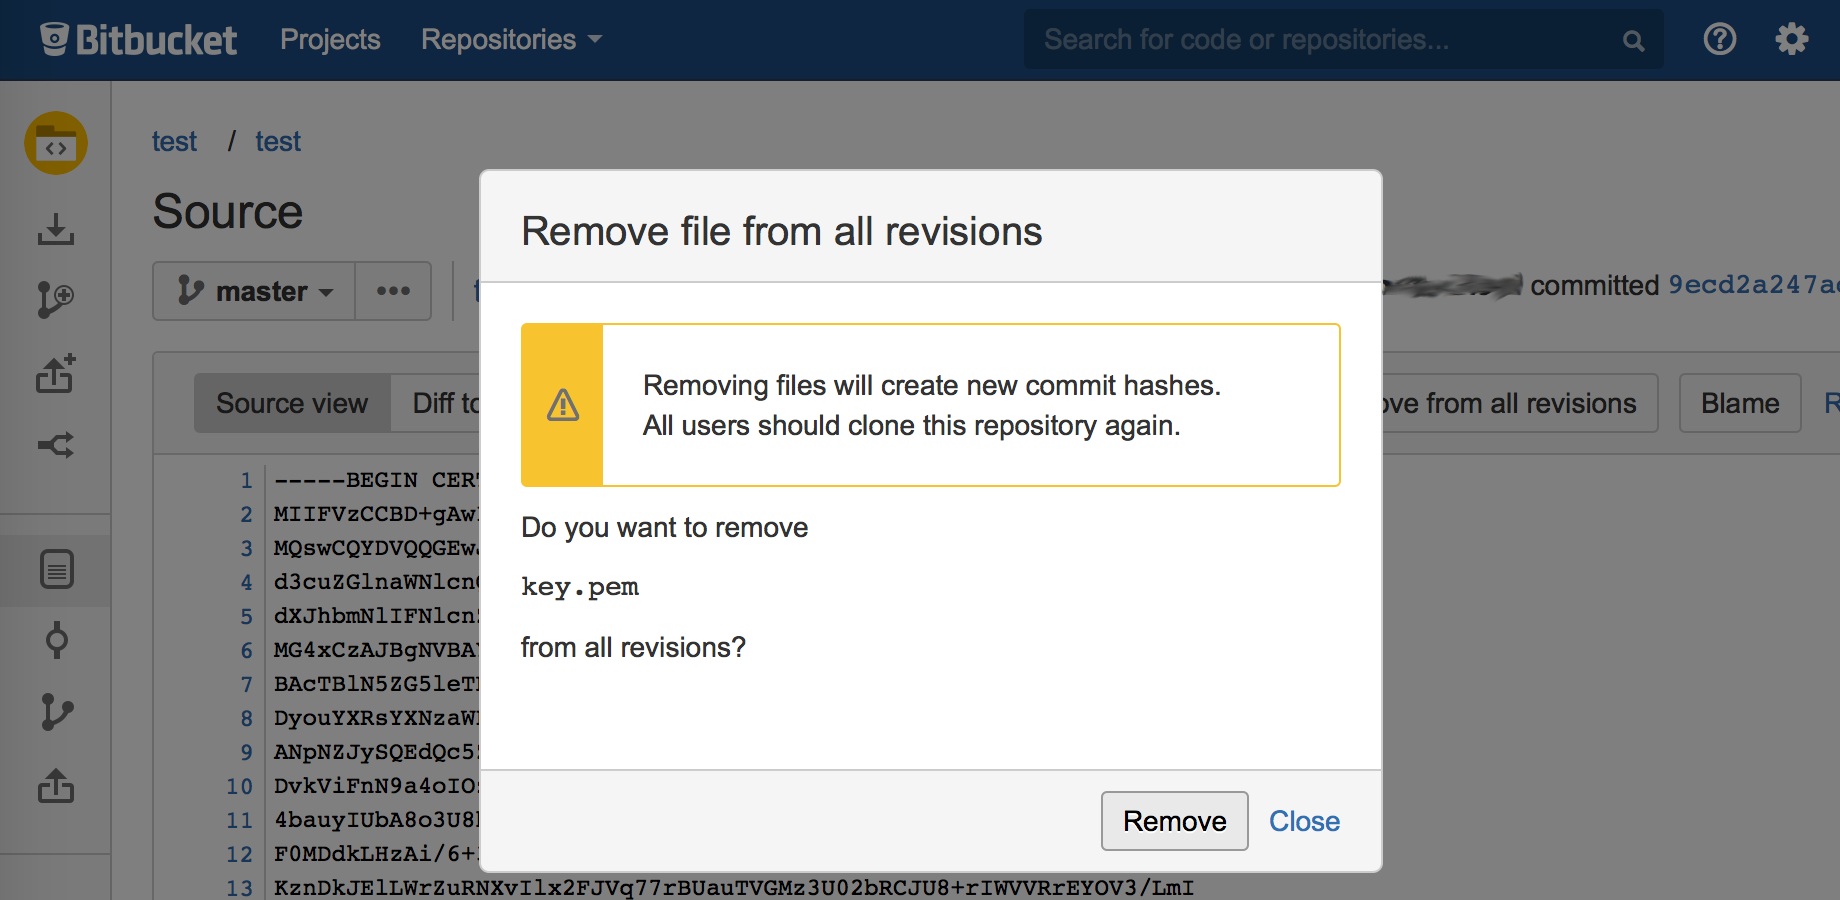1840x900 pixels.
Task: Expand the Repositories dropdown
Action: pos(511,39)
